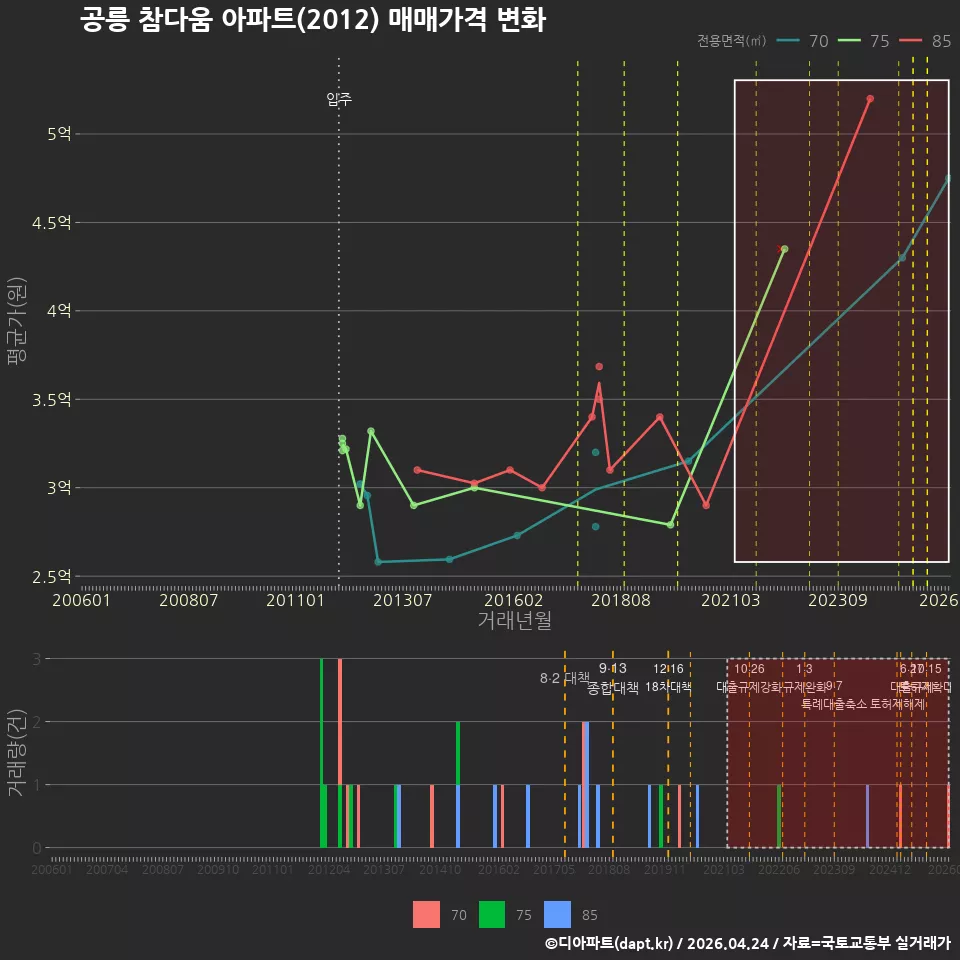The image size is (960, 960).
Task: Click the teal data point near 4.3억
Action: point(902,258)
